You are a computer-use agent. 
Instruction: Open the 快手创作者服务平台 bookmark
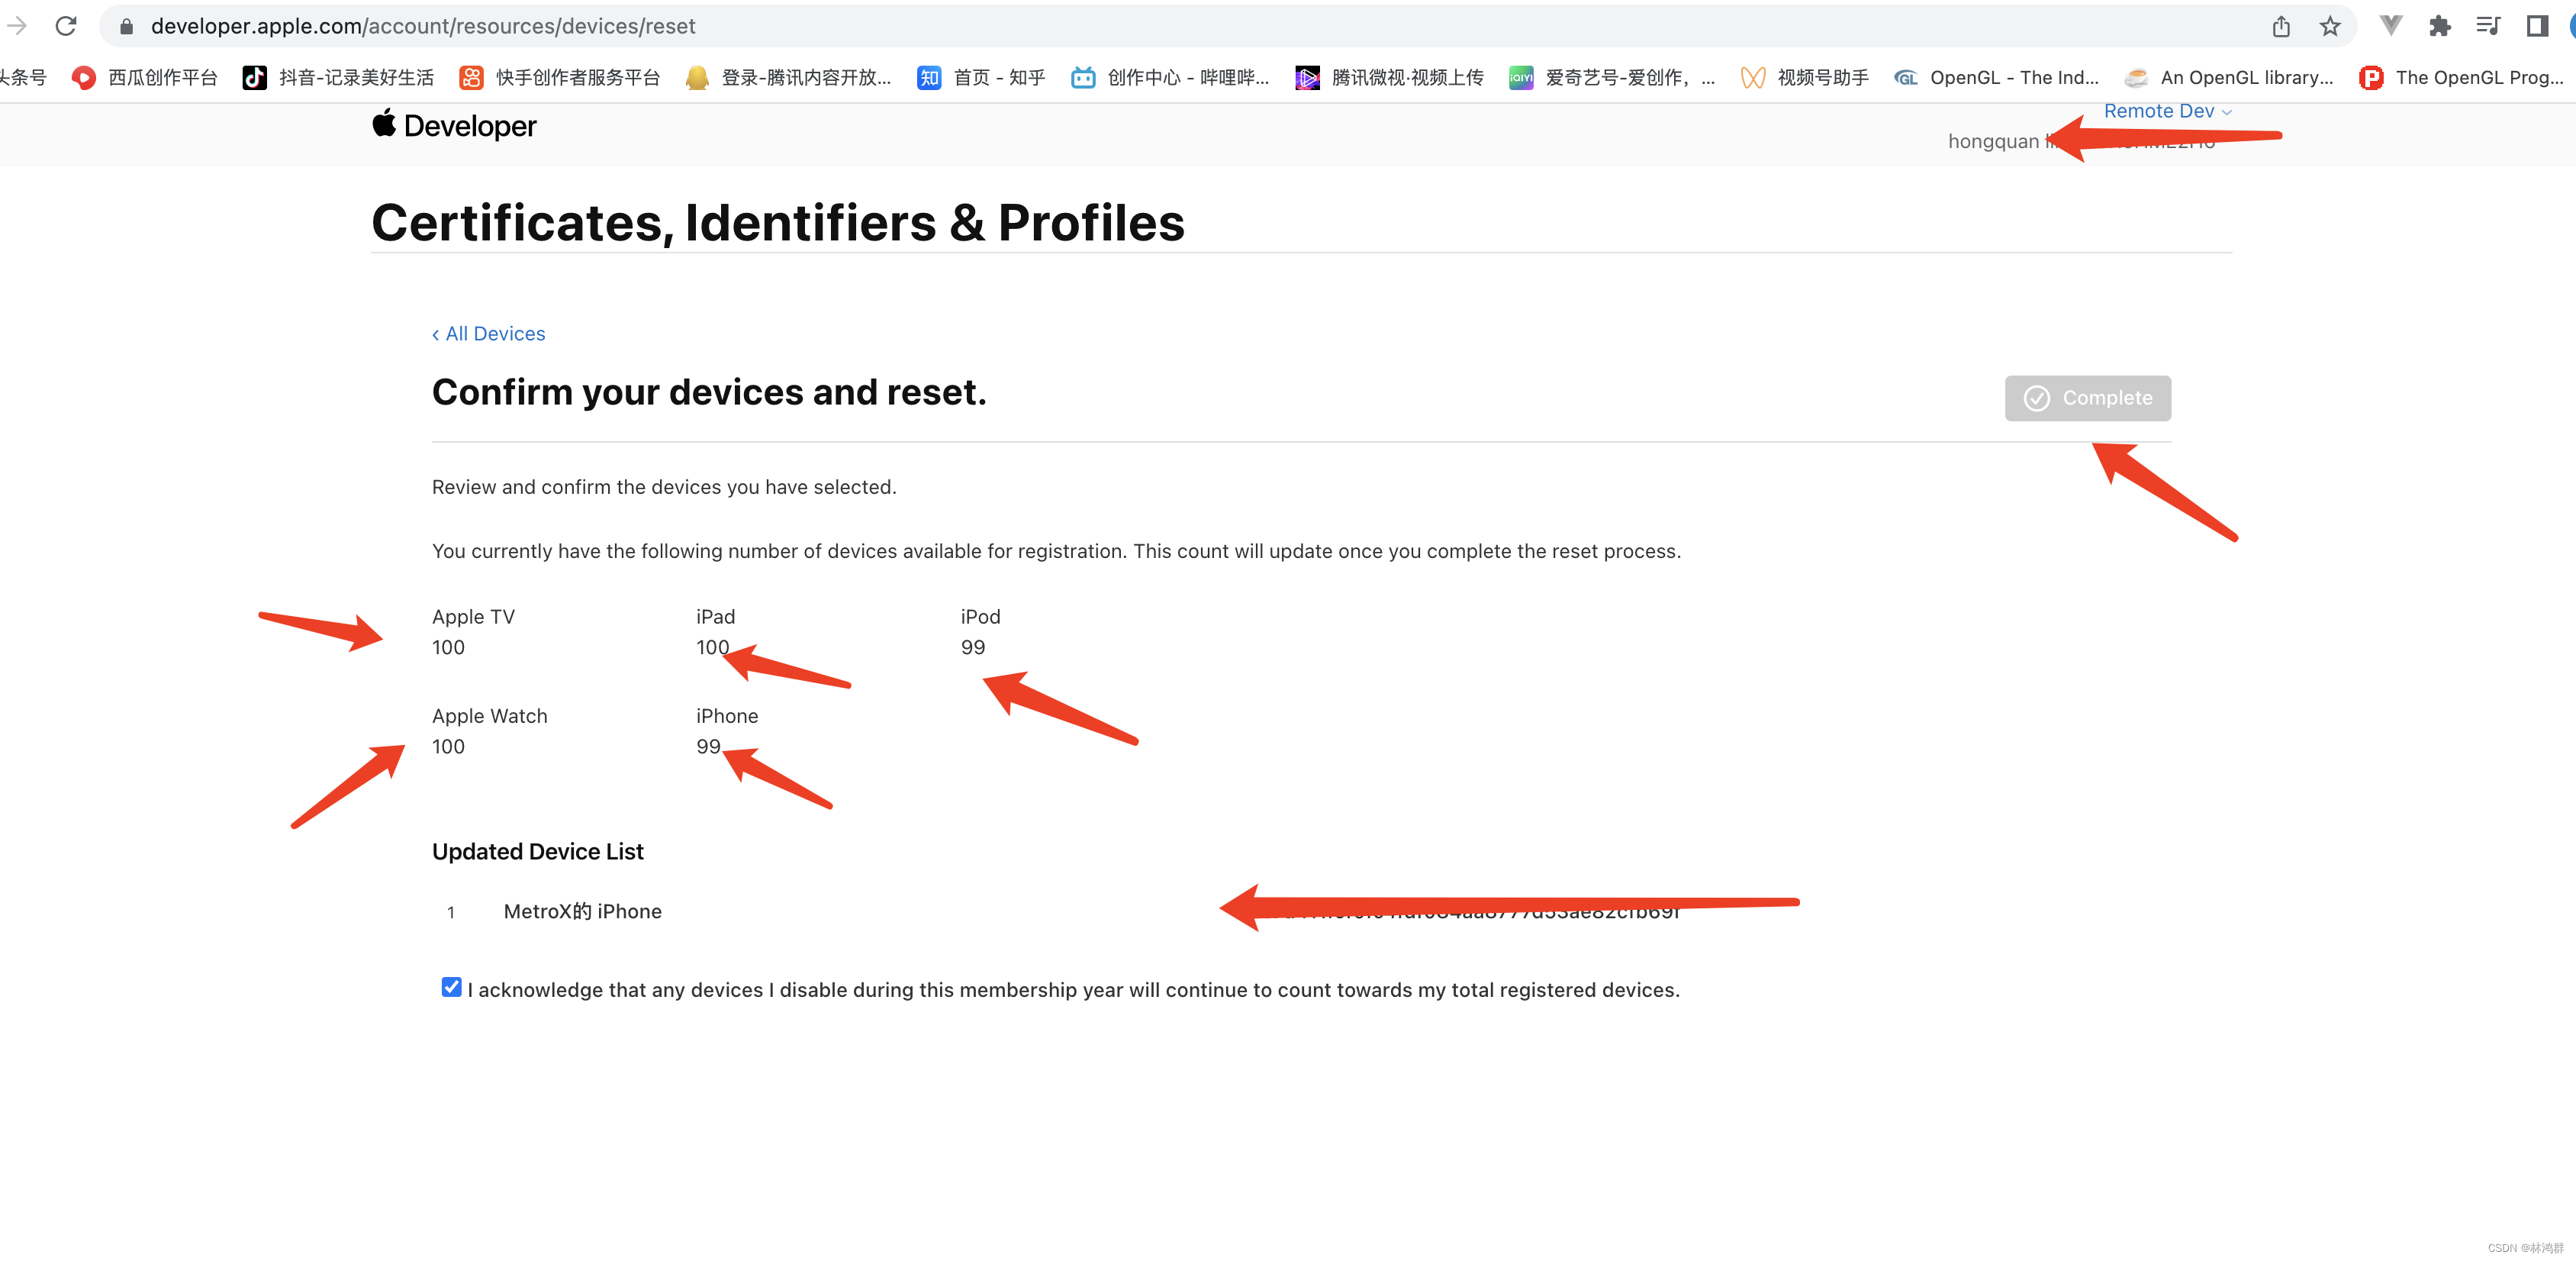pos(560,78)
